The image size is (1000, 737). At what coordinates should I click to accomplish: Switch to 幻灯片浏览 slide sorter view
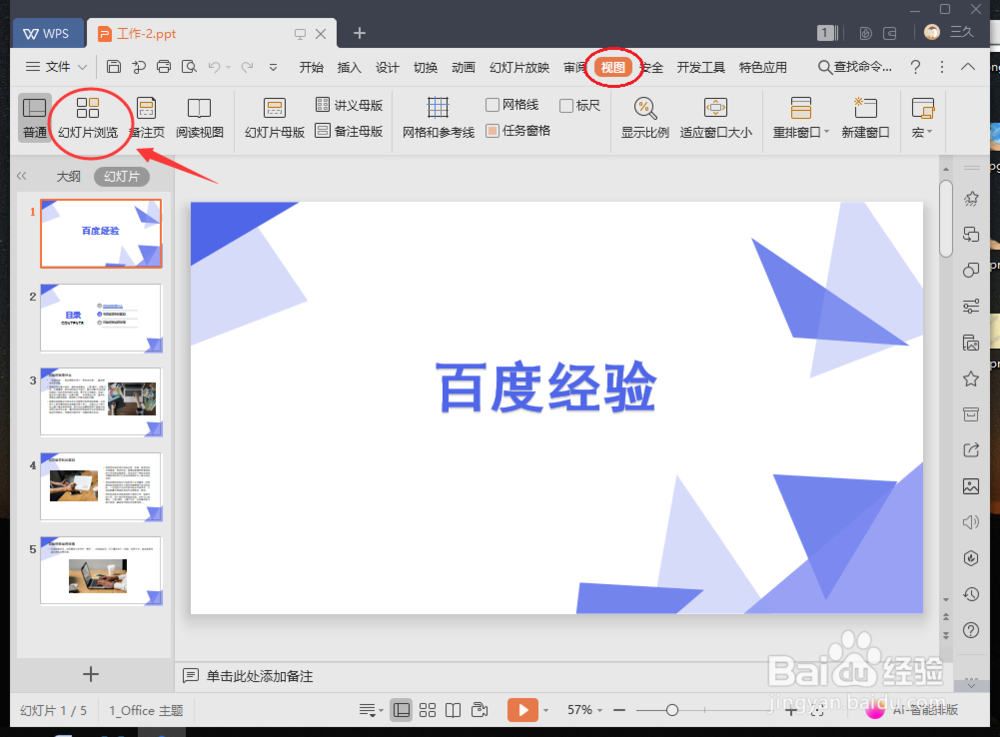pos(88,118)
